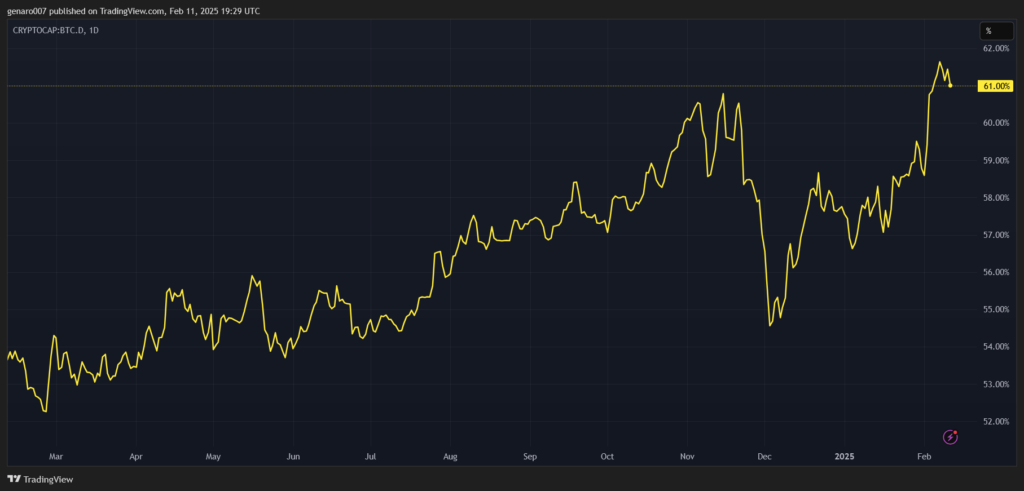Click the Dec label on the time axis

(x=765, y=456)
